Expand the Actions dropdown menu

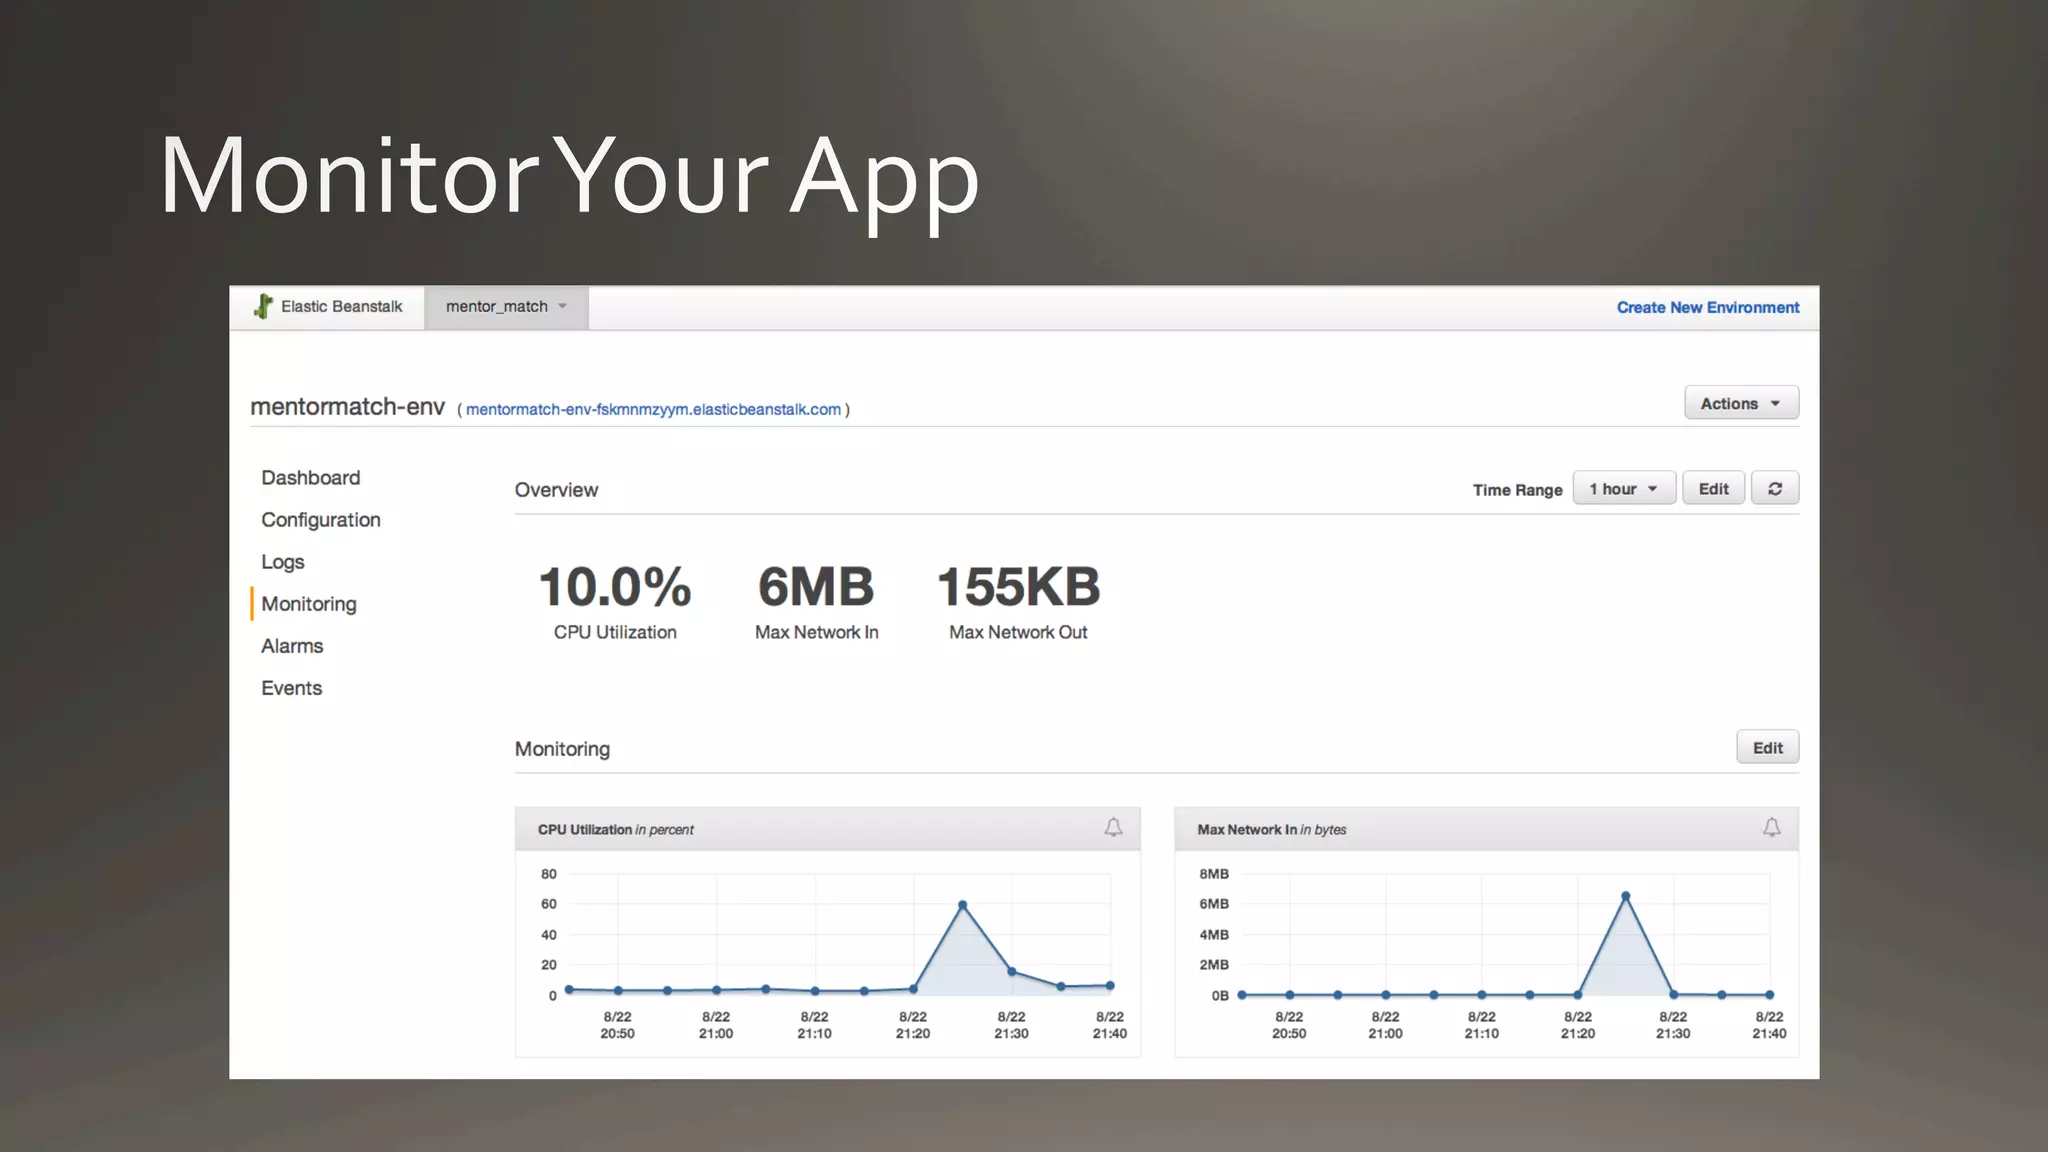coord(1741,403)
